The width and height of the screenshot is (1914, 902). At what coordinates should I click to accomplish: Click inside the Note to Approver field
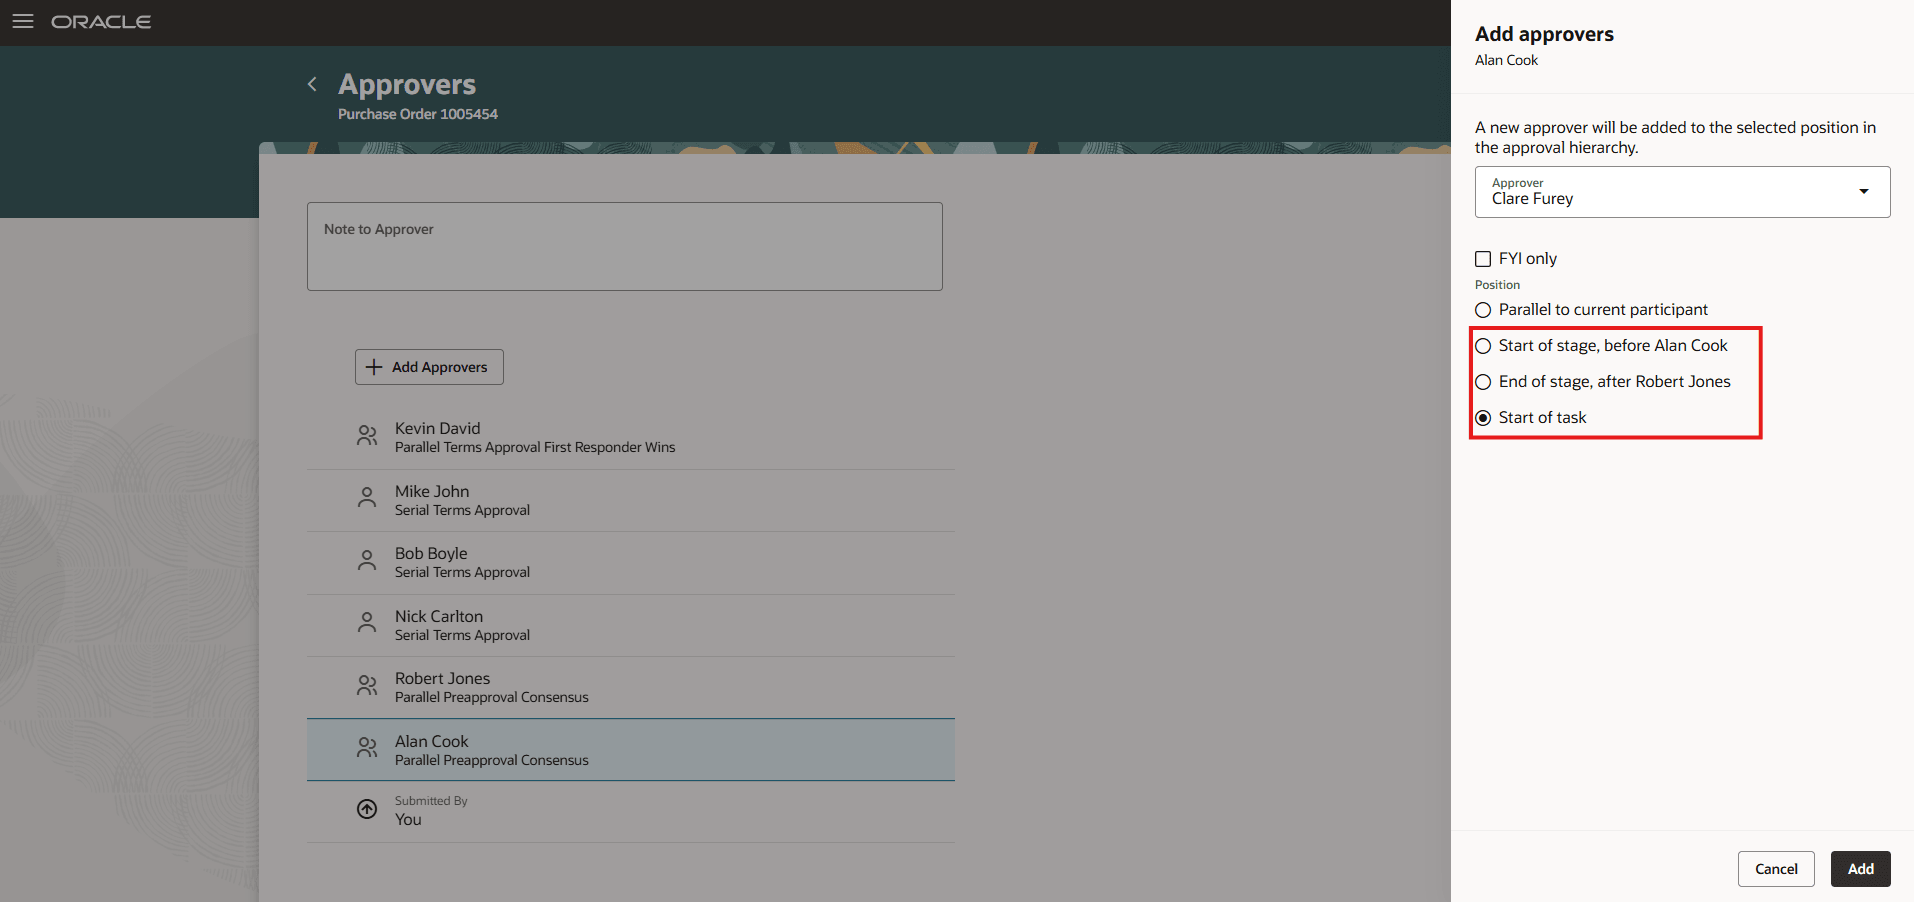click(x=624, y=245)
